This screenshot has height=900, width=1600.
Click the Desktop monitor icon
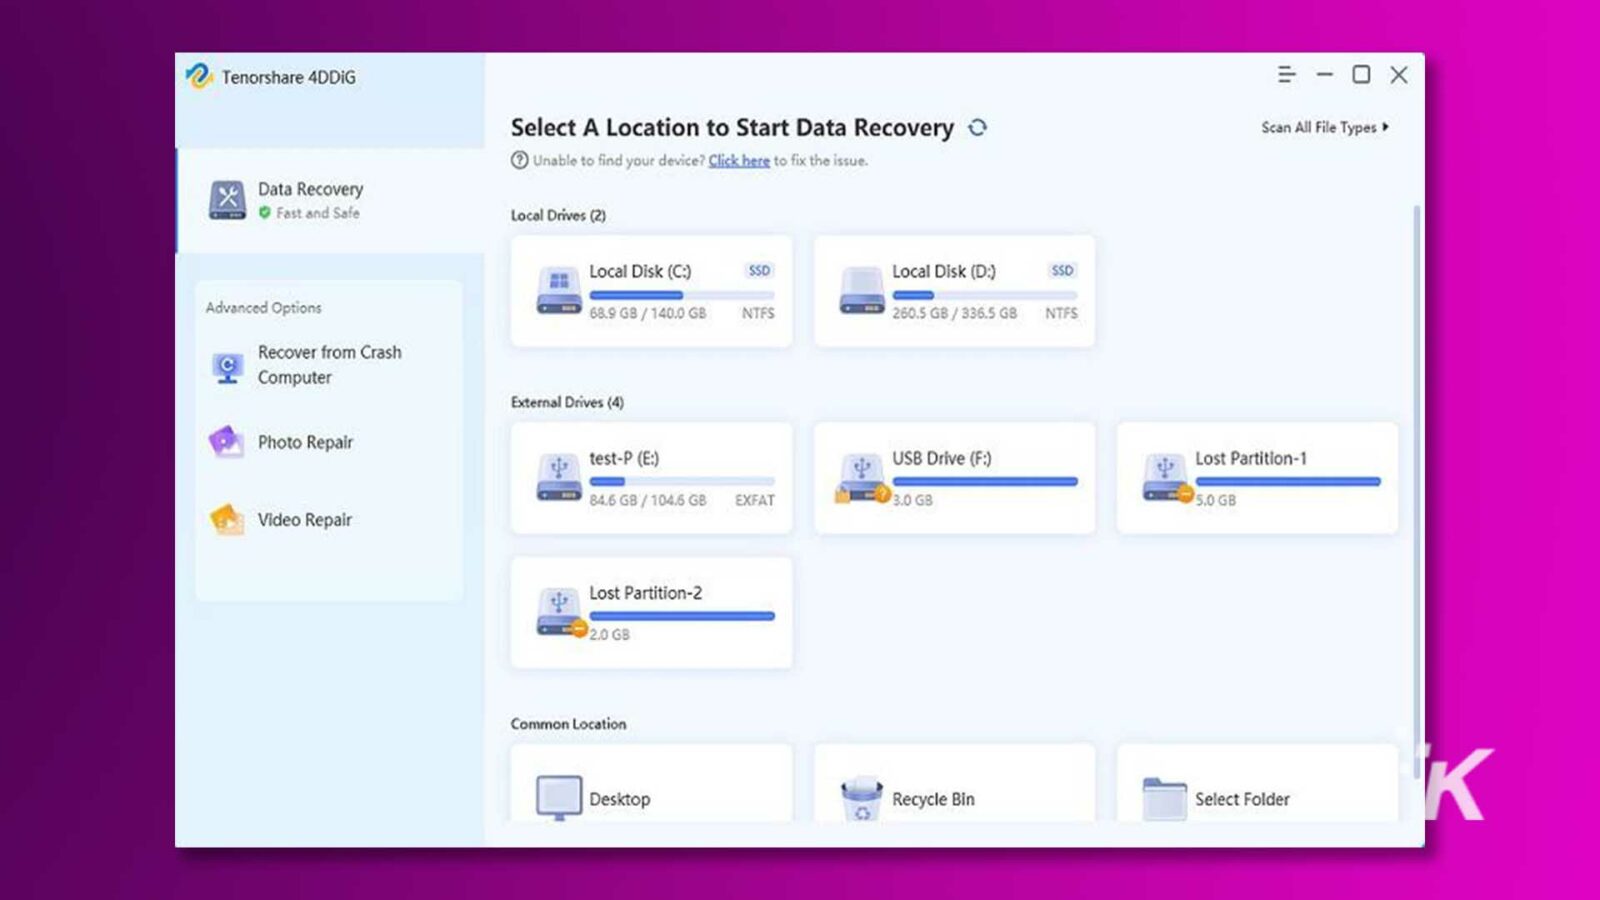pos(559,798)
